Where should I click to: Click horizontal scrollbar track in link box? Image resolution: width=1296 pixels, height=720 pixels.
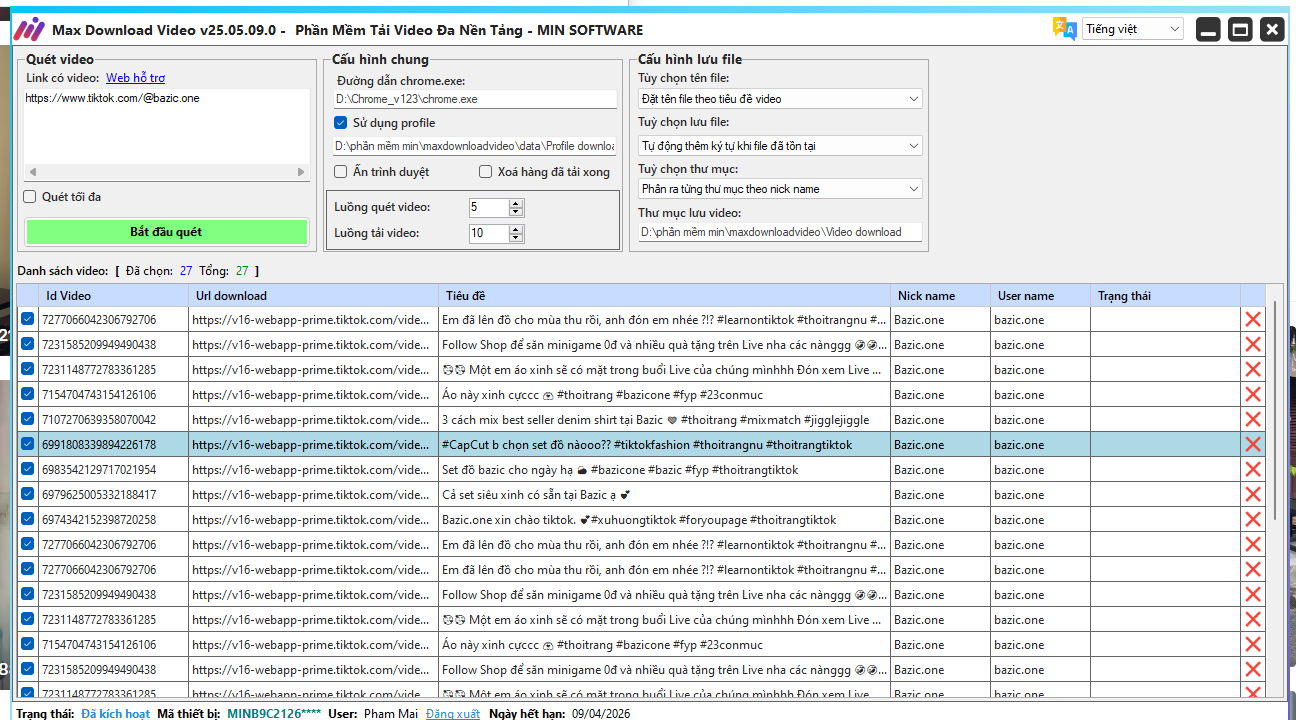pos(166,172)
